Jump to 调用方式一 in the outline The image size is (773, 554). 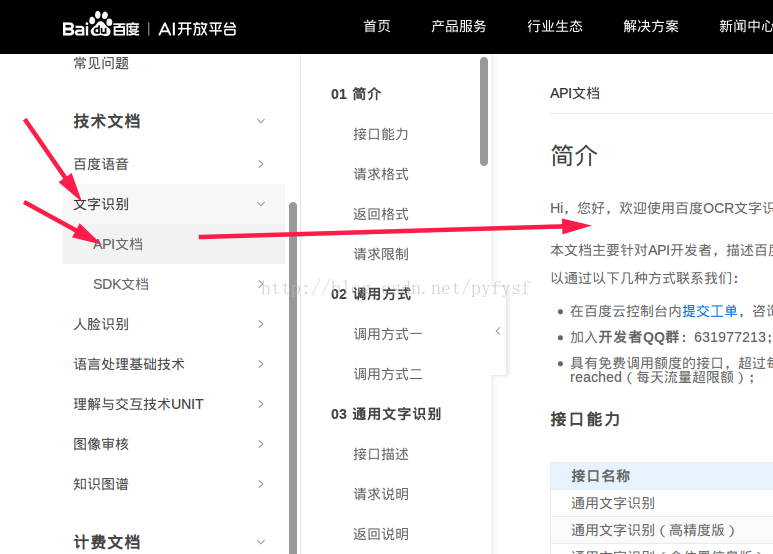387,334
